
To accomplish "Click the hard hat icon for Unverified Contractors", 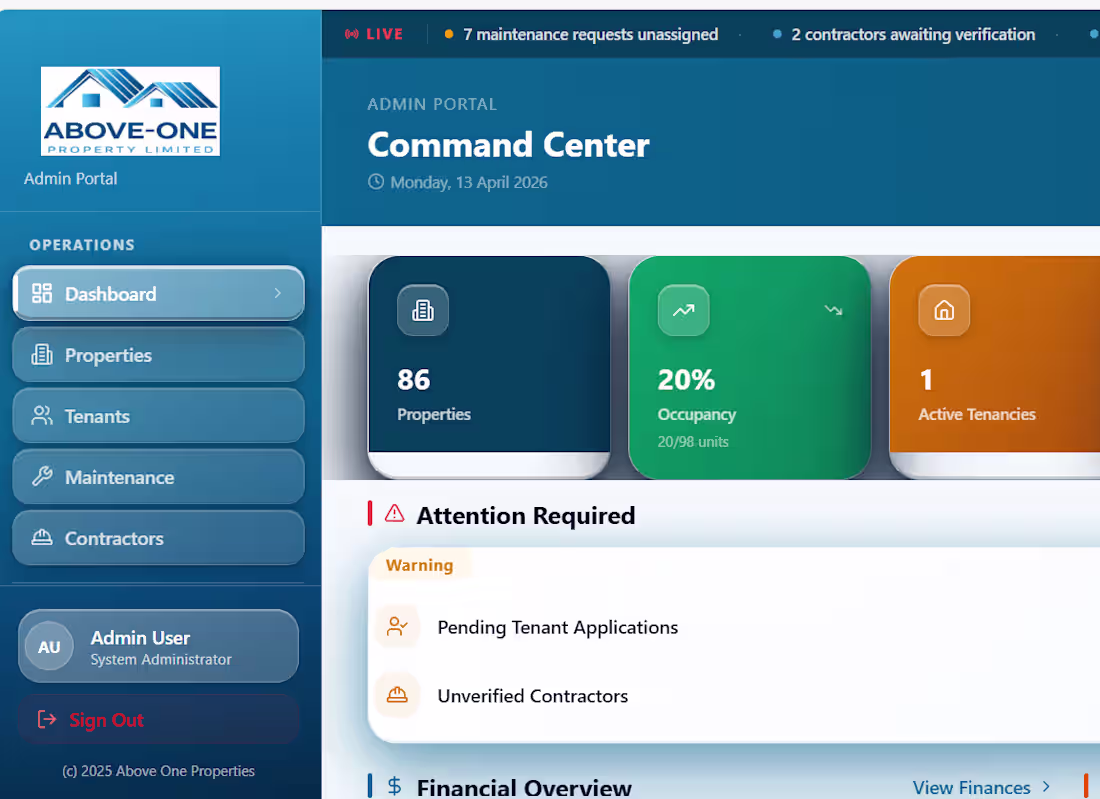I will coord(397,694).
